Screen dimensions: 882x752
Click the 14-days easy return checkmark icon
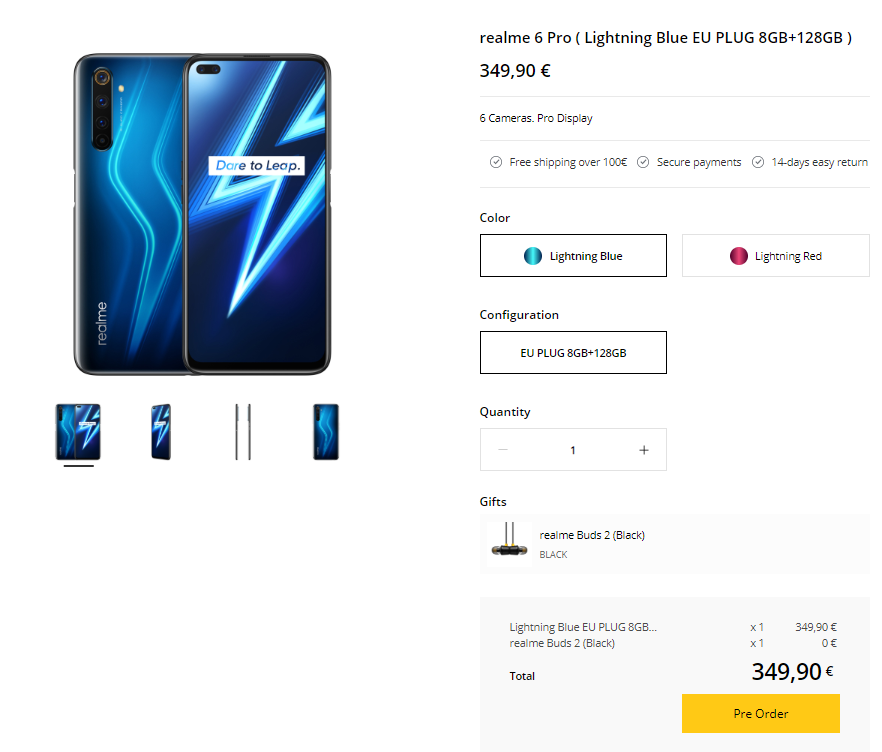click(757, 161)
